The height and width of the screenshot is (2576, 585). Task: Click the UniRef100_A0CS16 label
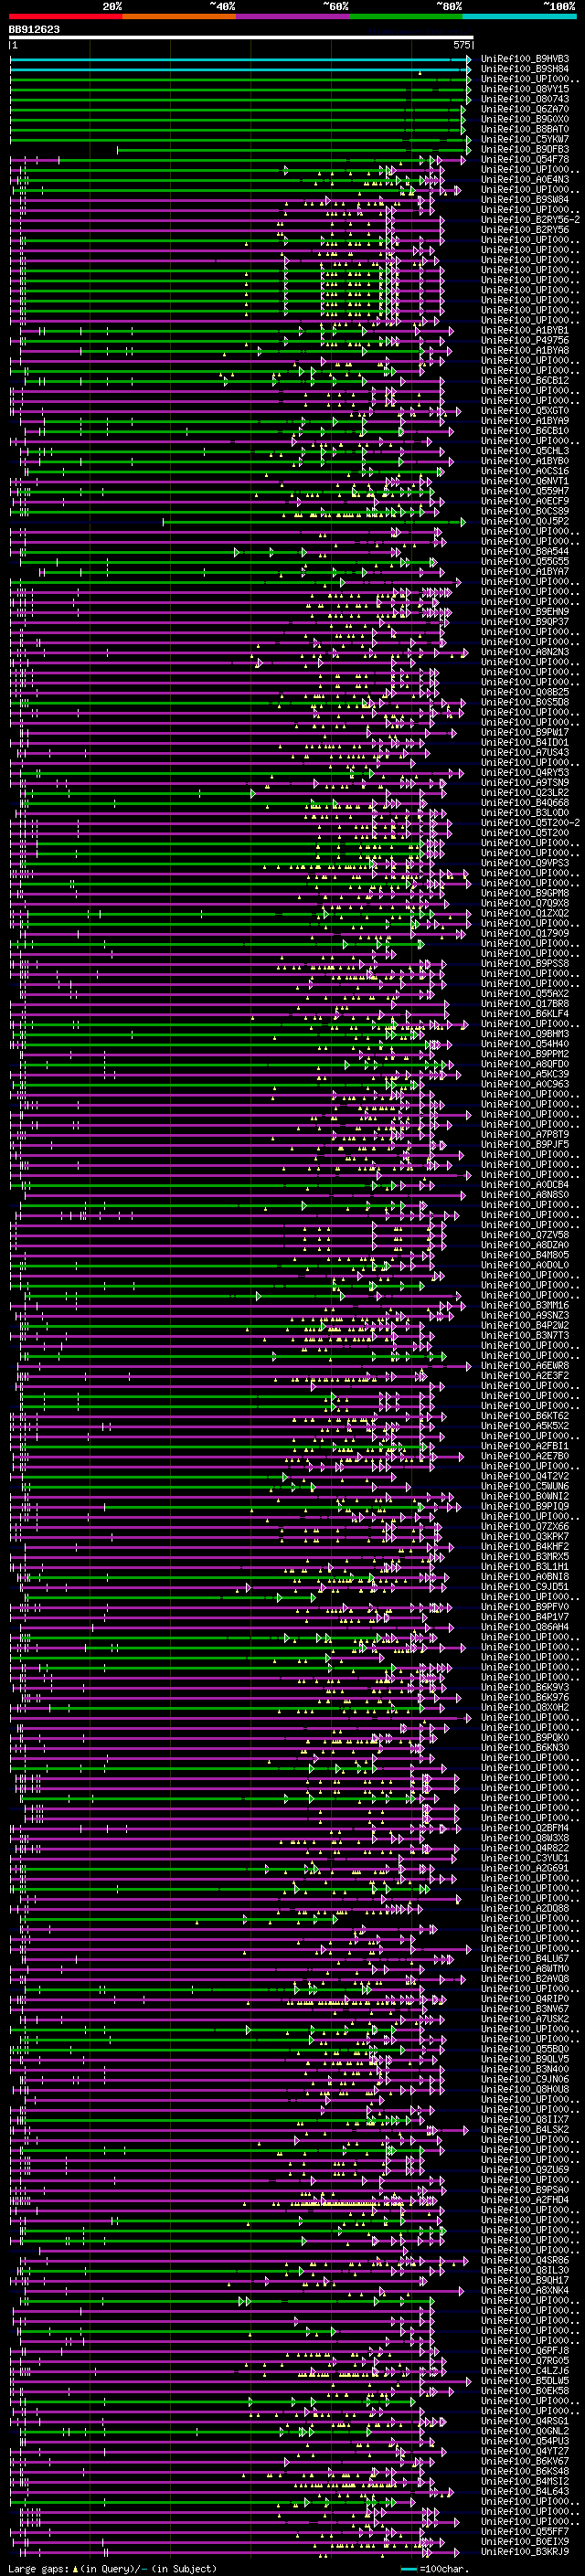(525, 471)
